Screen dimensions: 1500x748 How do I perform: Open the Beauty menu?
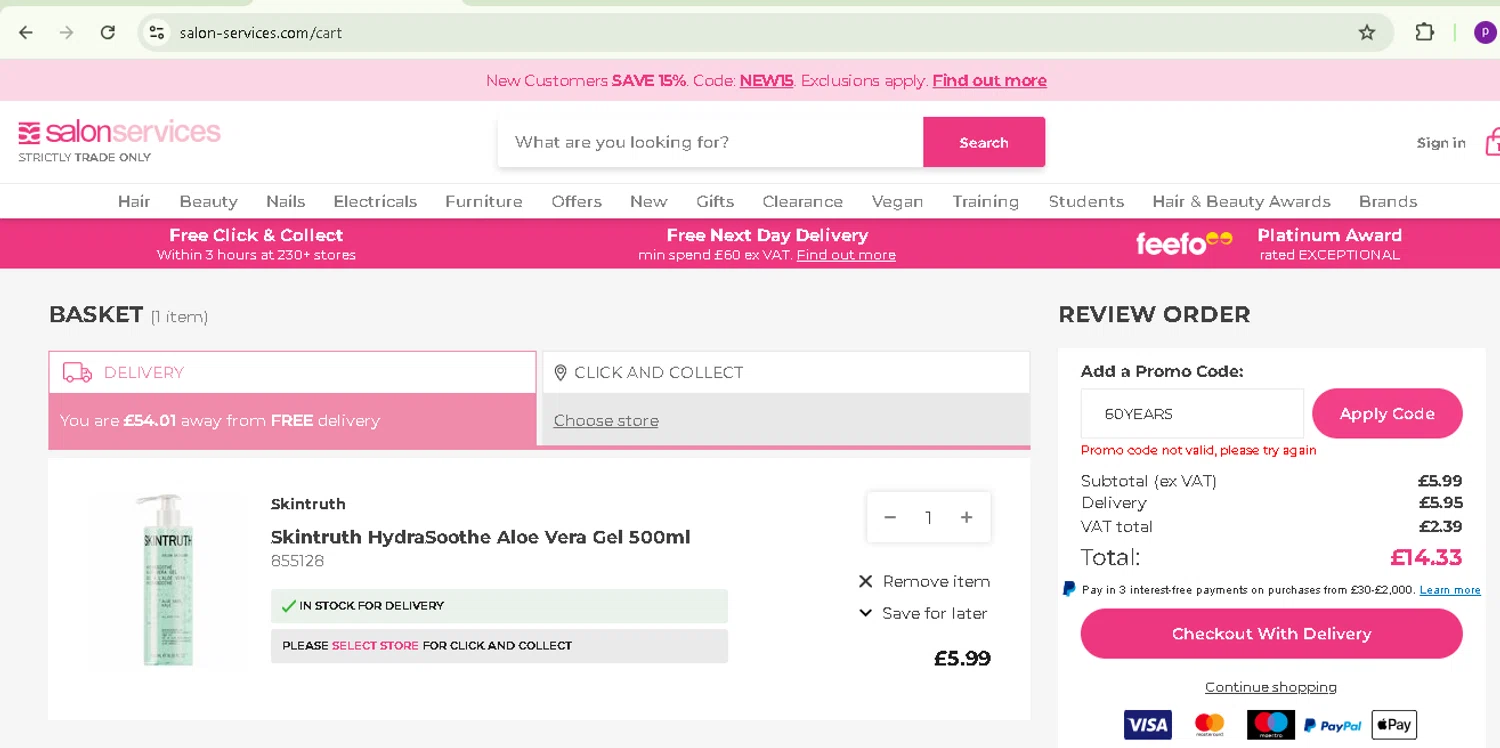click(x=208, y=201)
